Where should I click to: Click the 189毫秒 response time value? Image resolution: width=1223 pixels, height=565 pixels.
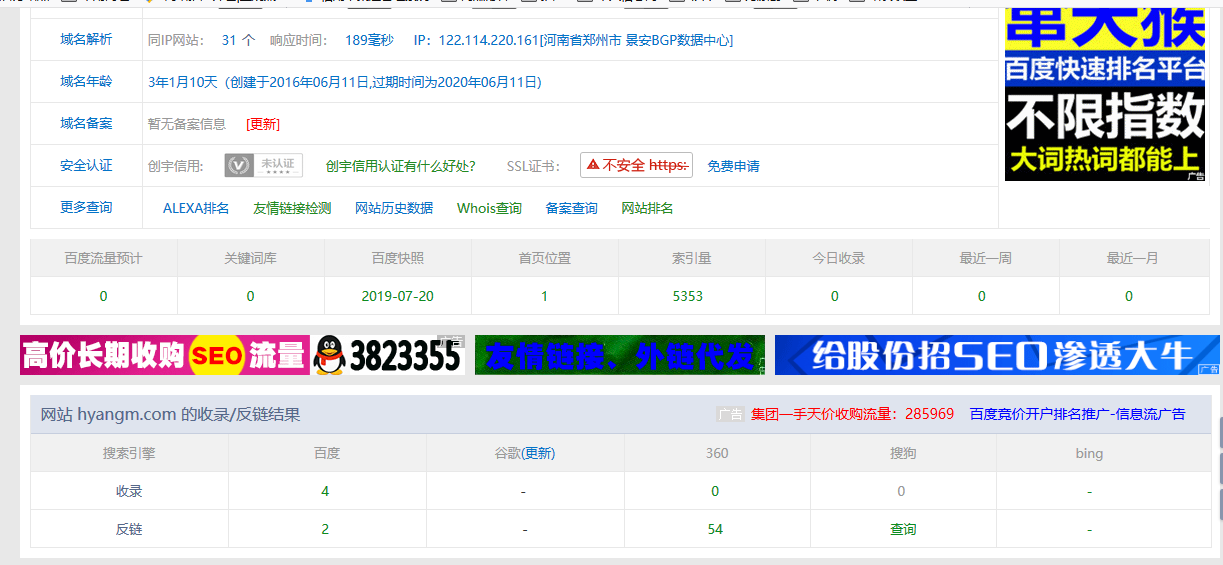point(369,40)
